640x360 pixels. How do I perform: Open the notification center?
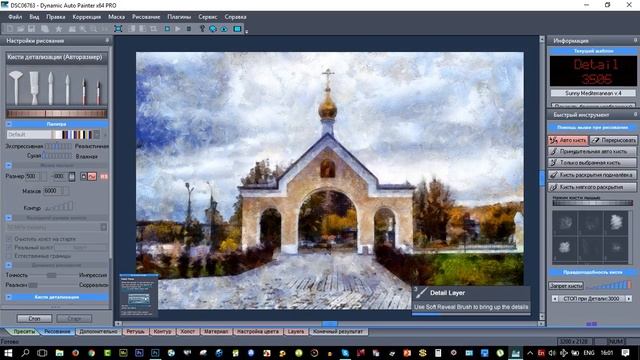click(x=626, y=353)
